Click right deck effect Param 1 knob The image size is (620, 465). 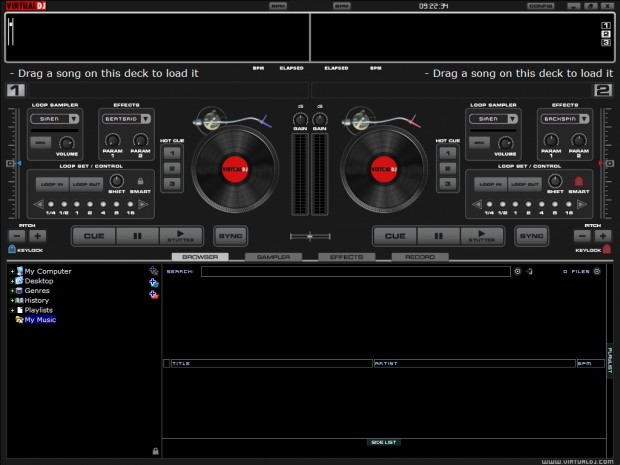coord(551,140)
